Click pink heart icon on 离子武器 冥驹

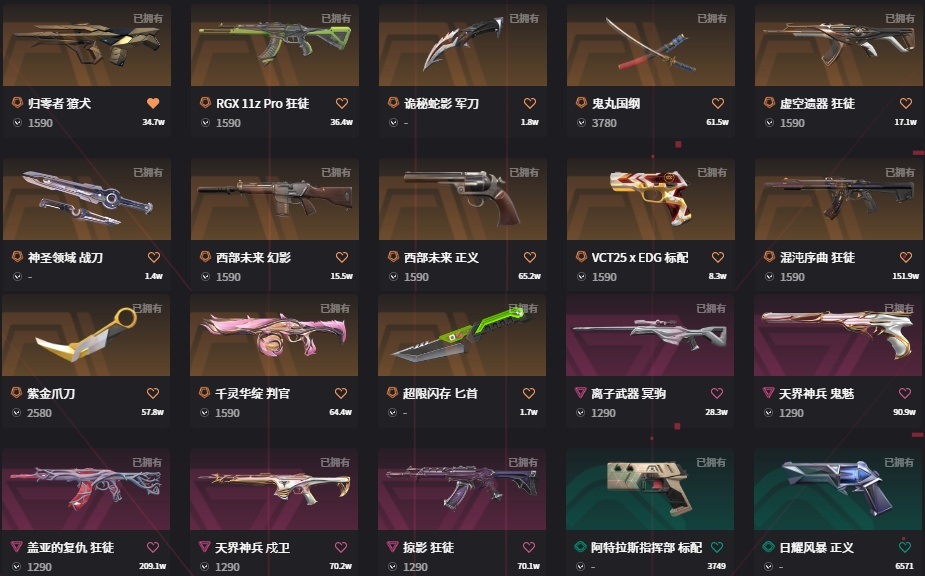(x=717, y=393)
